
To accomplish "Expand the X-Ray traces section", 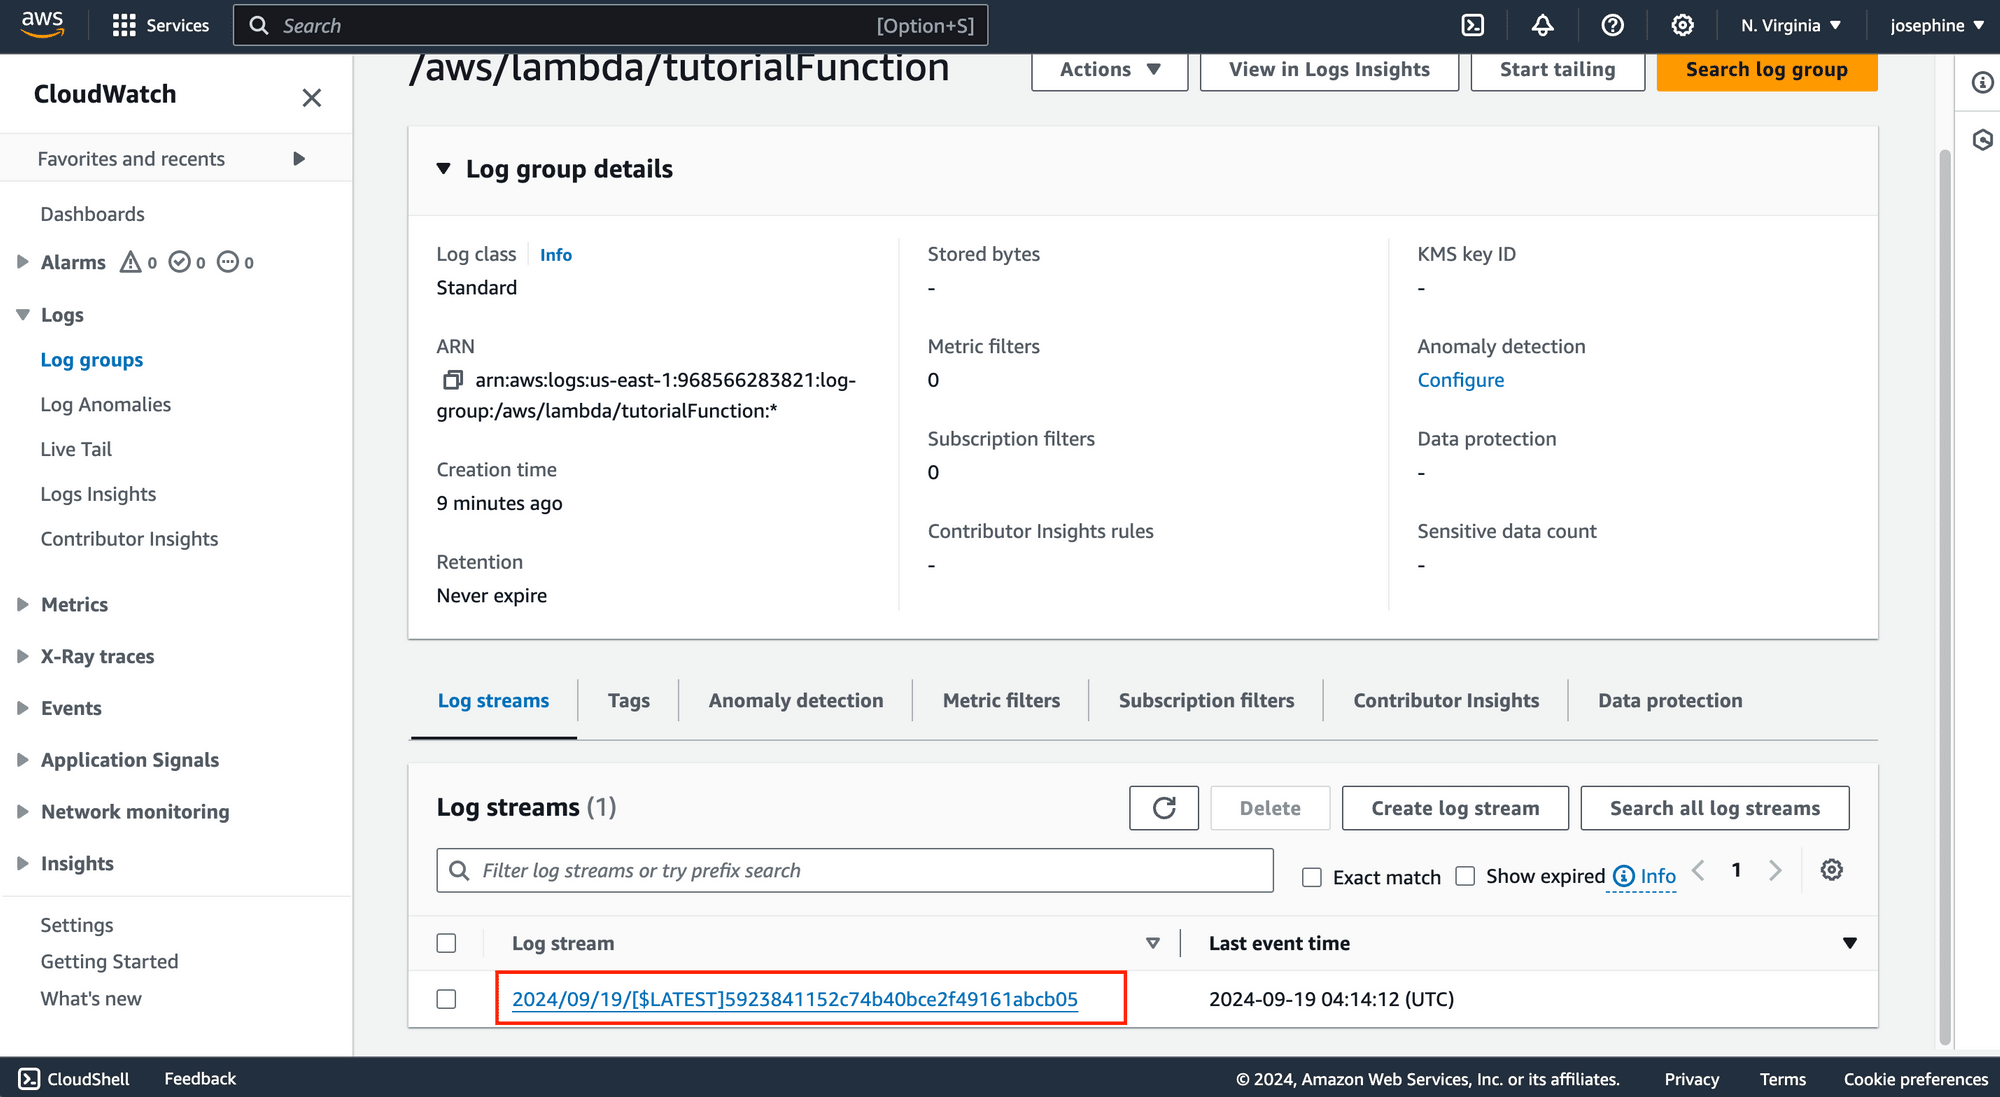I will click(x=22, y=656).
